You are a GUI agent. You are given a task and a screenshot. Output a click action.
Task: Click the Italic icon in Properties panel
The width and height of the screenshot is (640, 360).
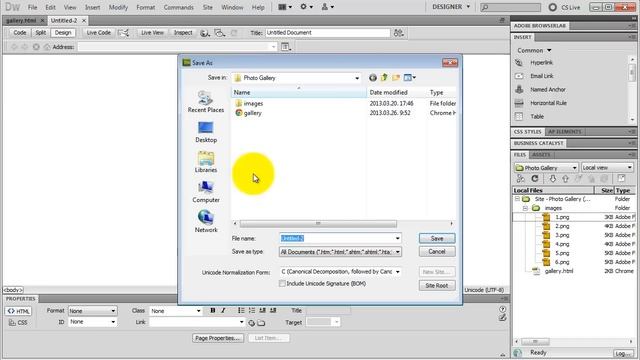pyautogui.click(x=223, y=311)
